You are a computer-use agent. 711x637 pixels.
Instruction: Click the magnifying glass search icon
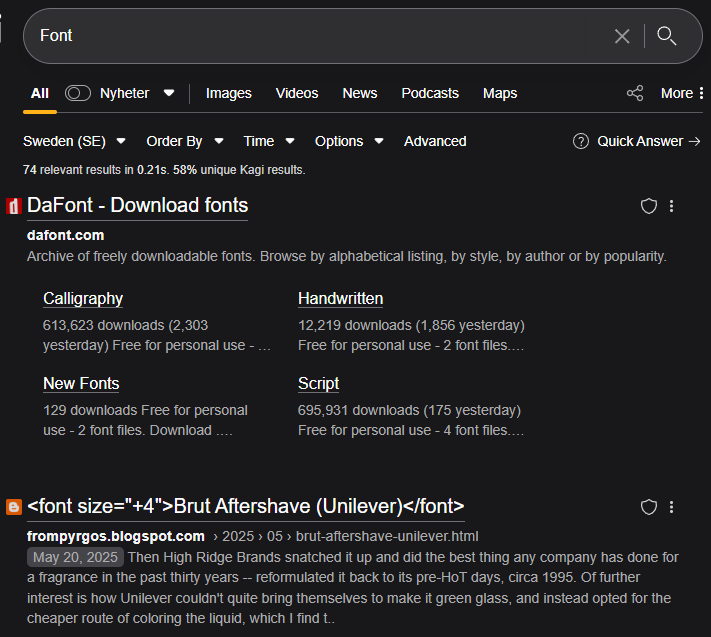tap(667, 36)
